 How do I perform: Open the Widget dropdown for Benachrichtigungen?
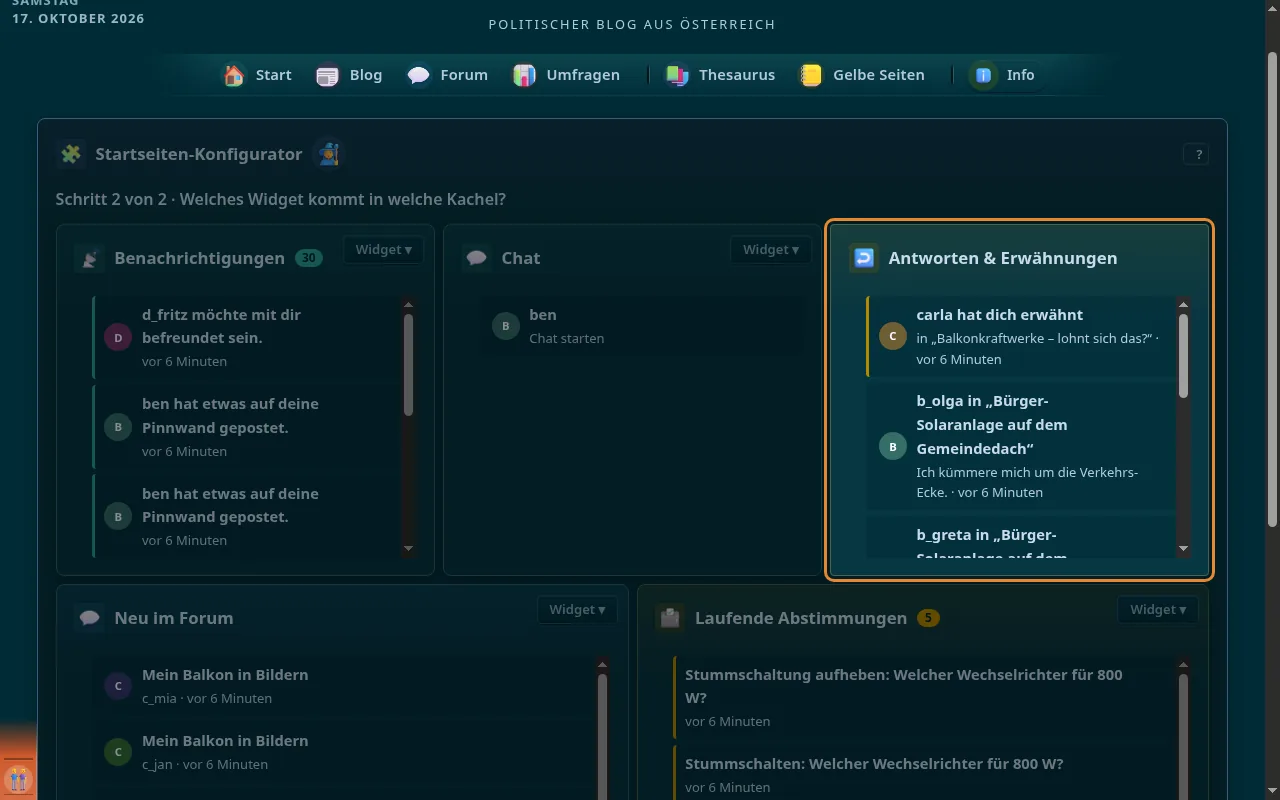click(x=383, y=250)
